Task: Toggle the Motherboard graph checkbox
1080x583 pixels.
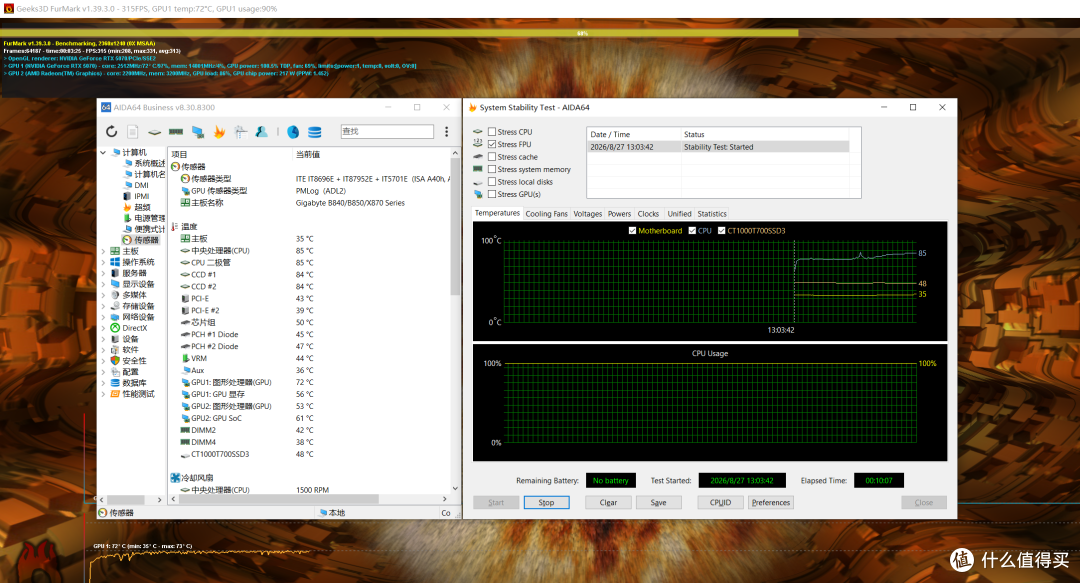Action: pos(632,231)
